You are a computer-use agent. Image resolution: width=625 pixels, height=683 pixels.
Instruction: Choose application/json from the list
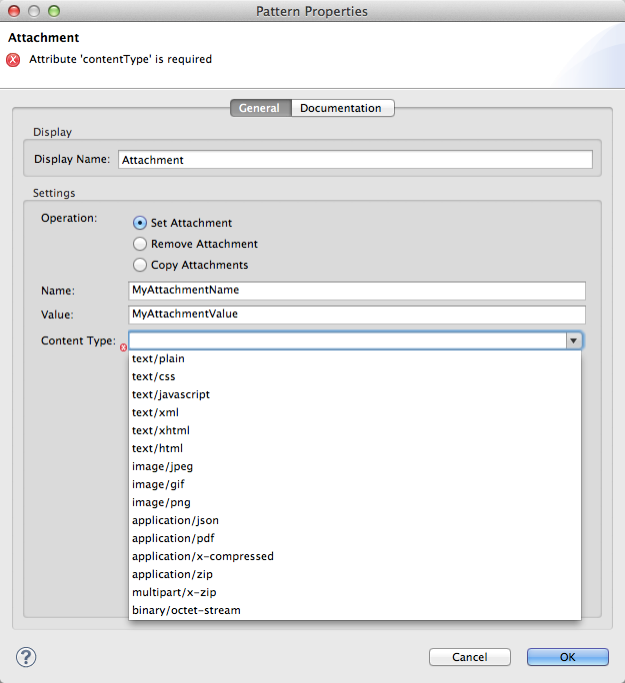coord(175,520)
